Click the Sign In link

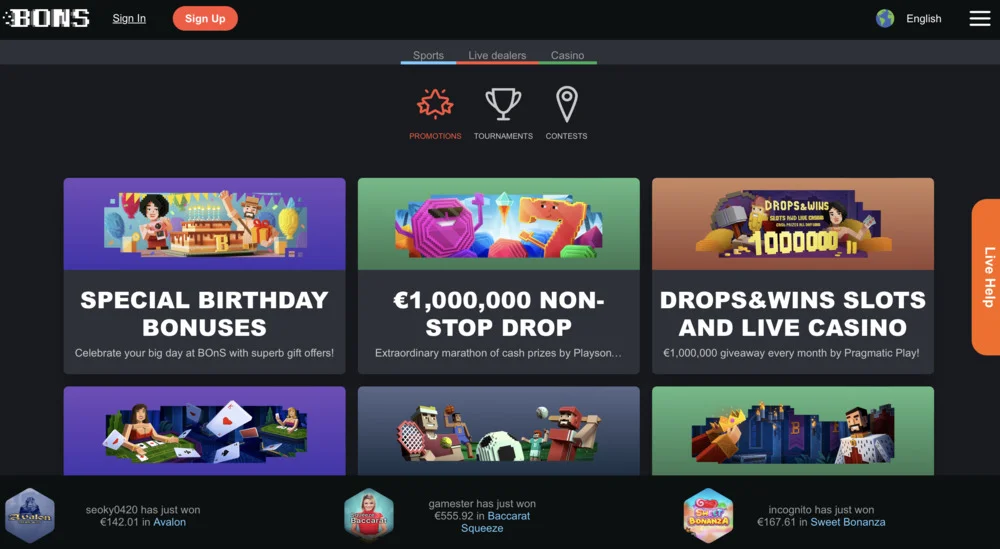click(129, 18)
